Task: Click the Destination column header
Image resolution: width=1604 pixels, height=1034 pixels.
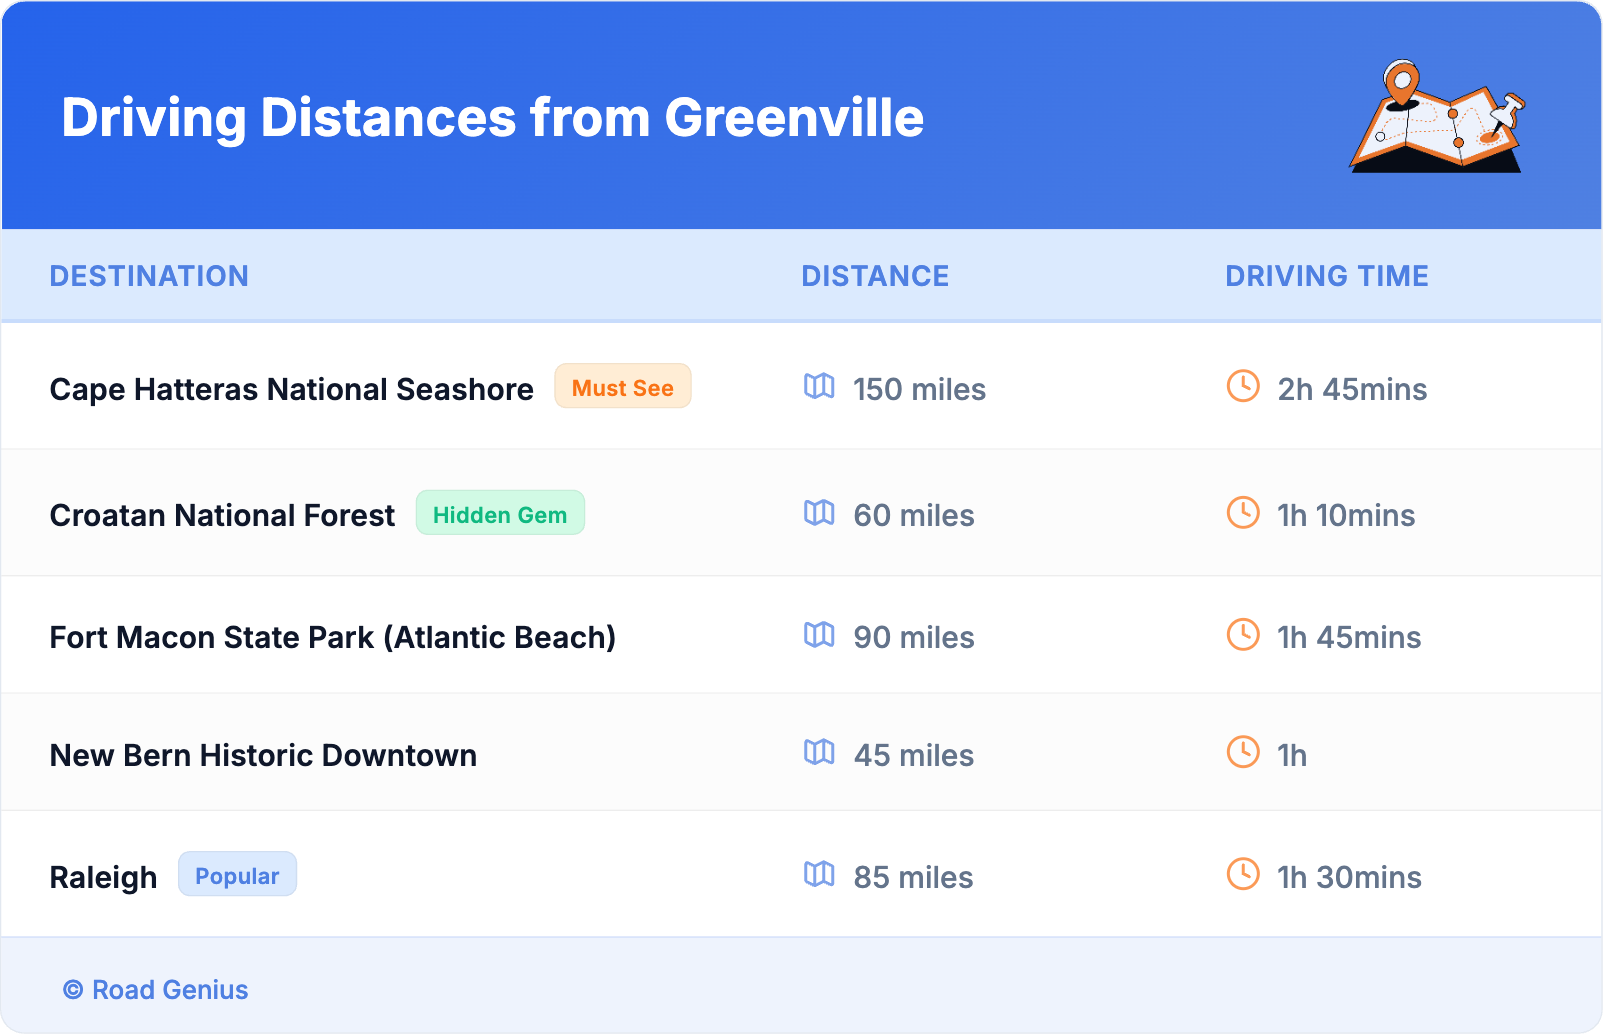Action: coord(149,276)
